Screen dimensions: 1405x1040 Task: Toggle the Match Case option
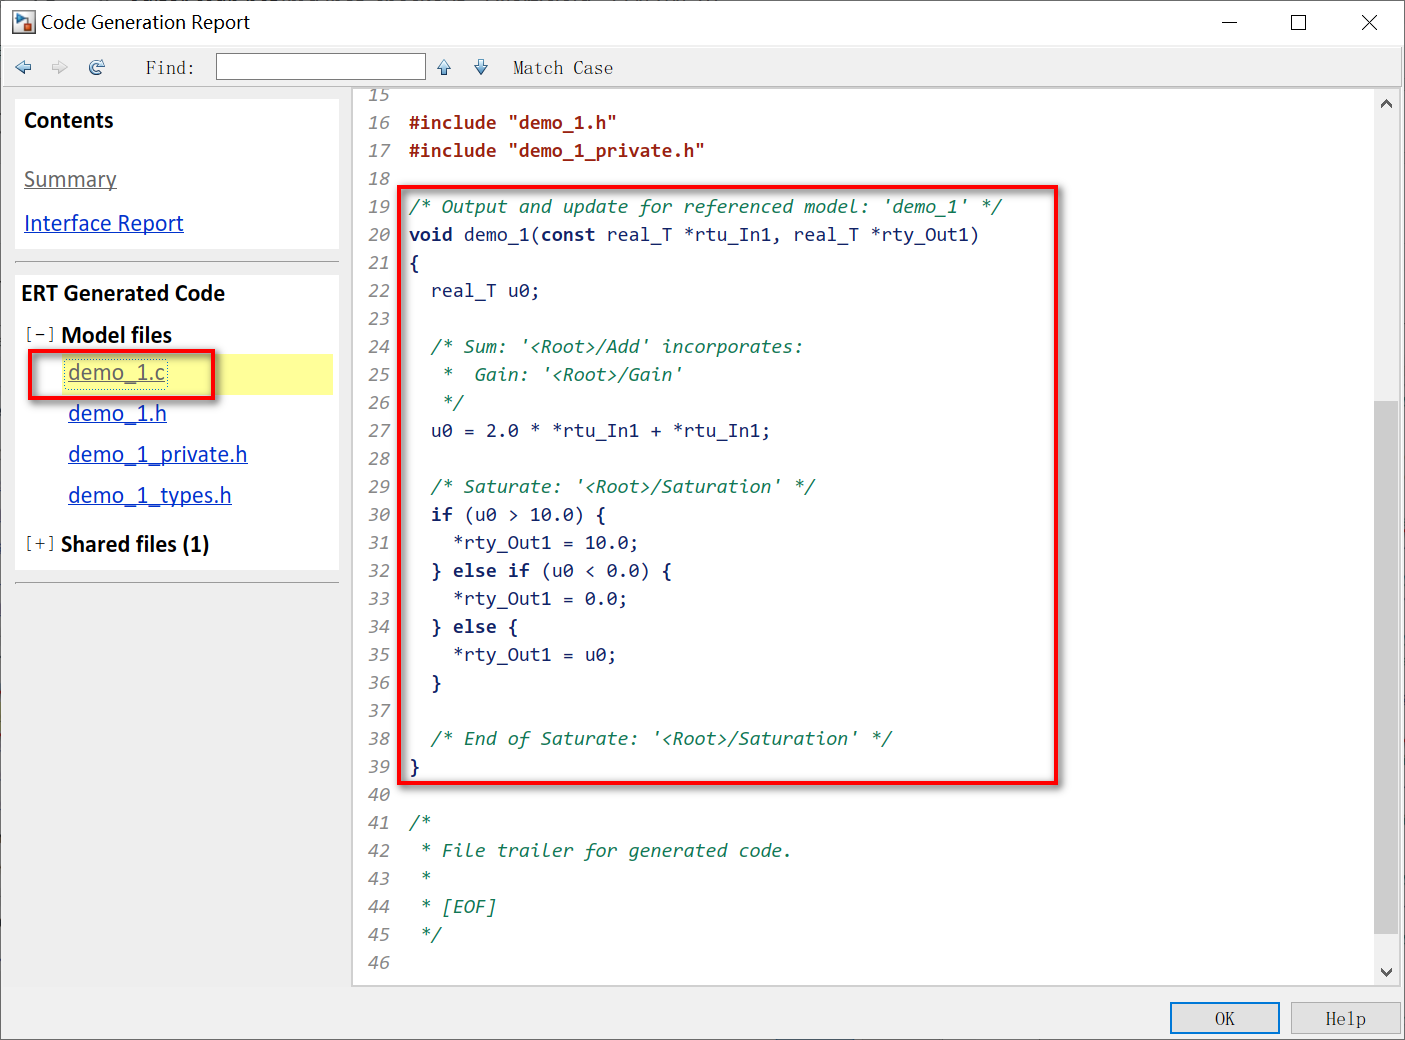(x=563, y=68)
